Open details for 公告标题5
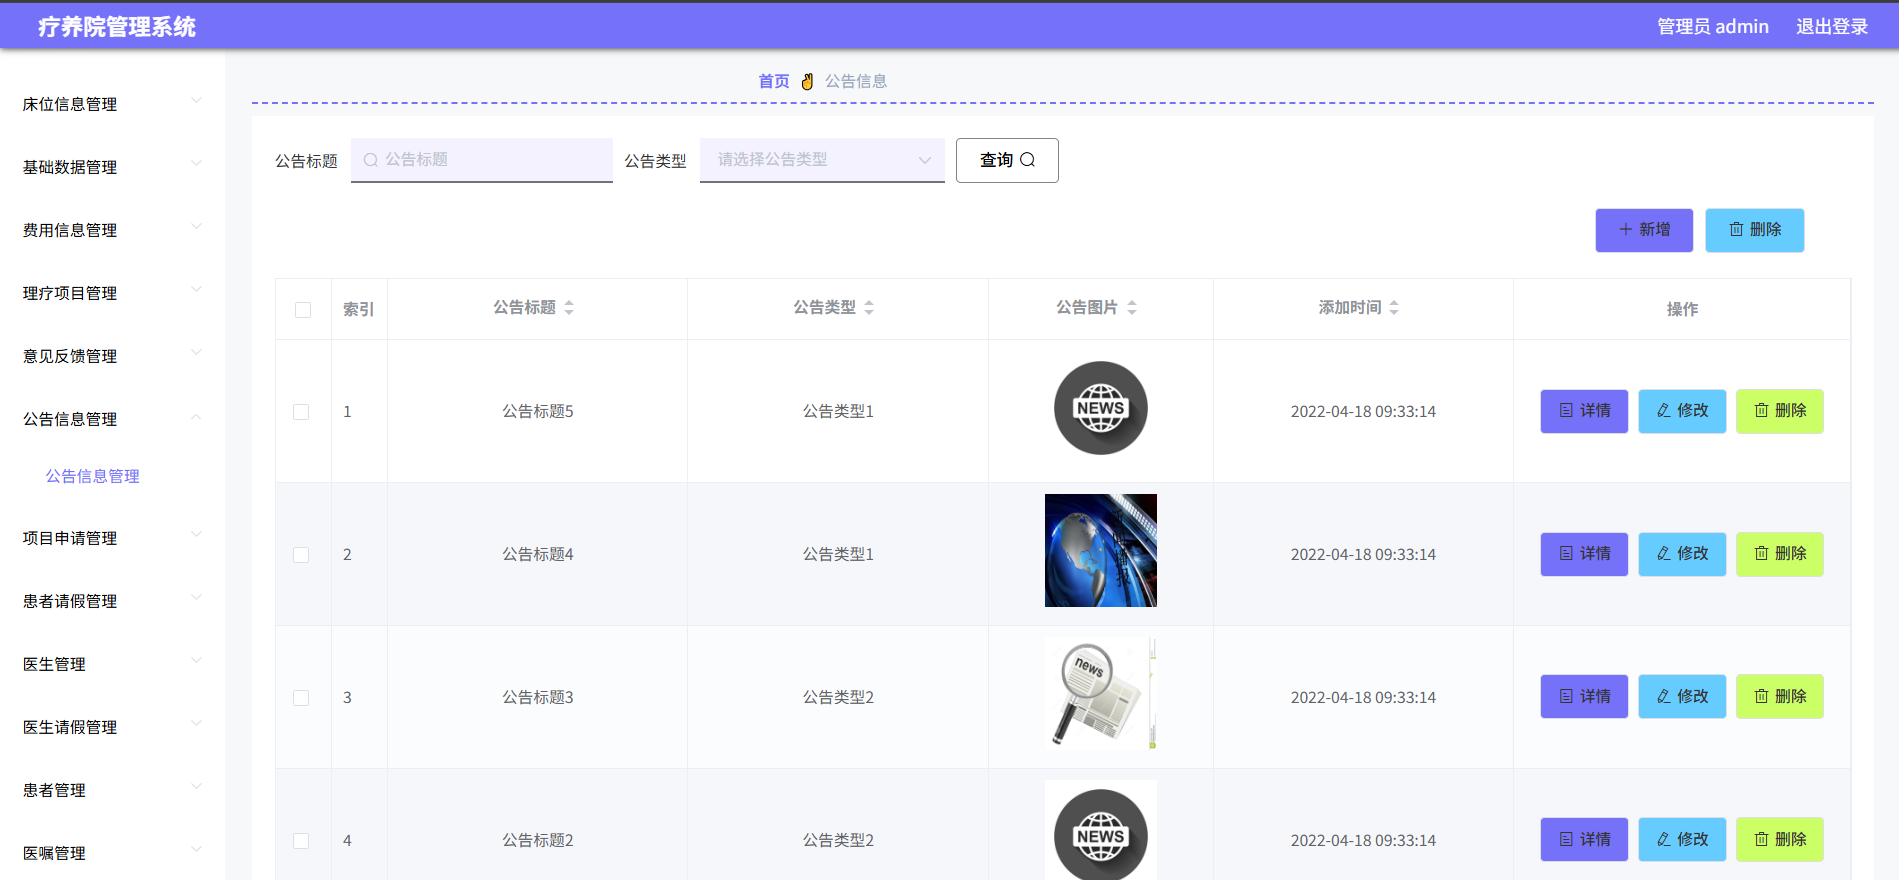This screenshot has height=880, width=1899. point(1584,411)
